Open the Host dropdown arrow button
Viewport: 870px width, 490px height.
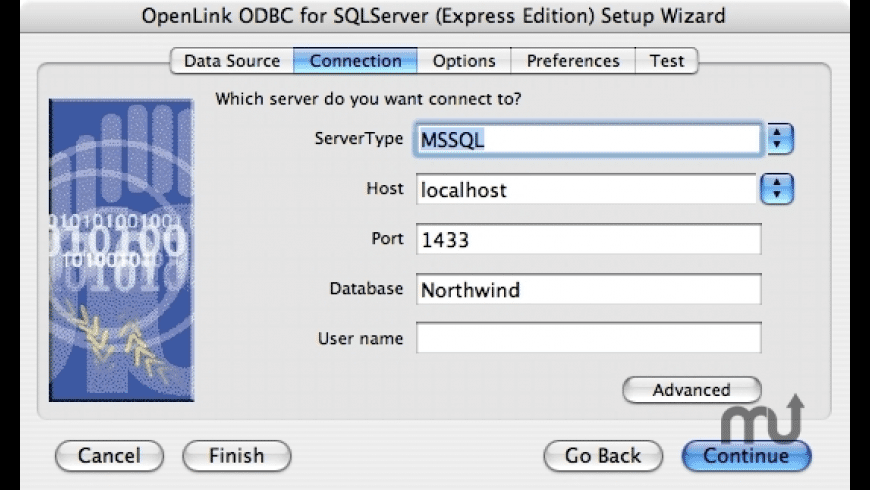(780, 188)
